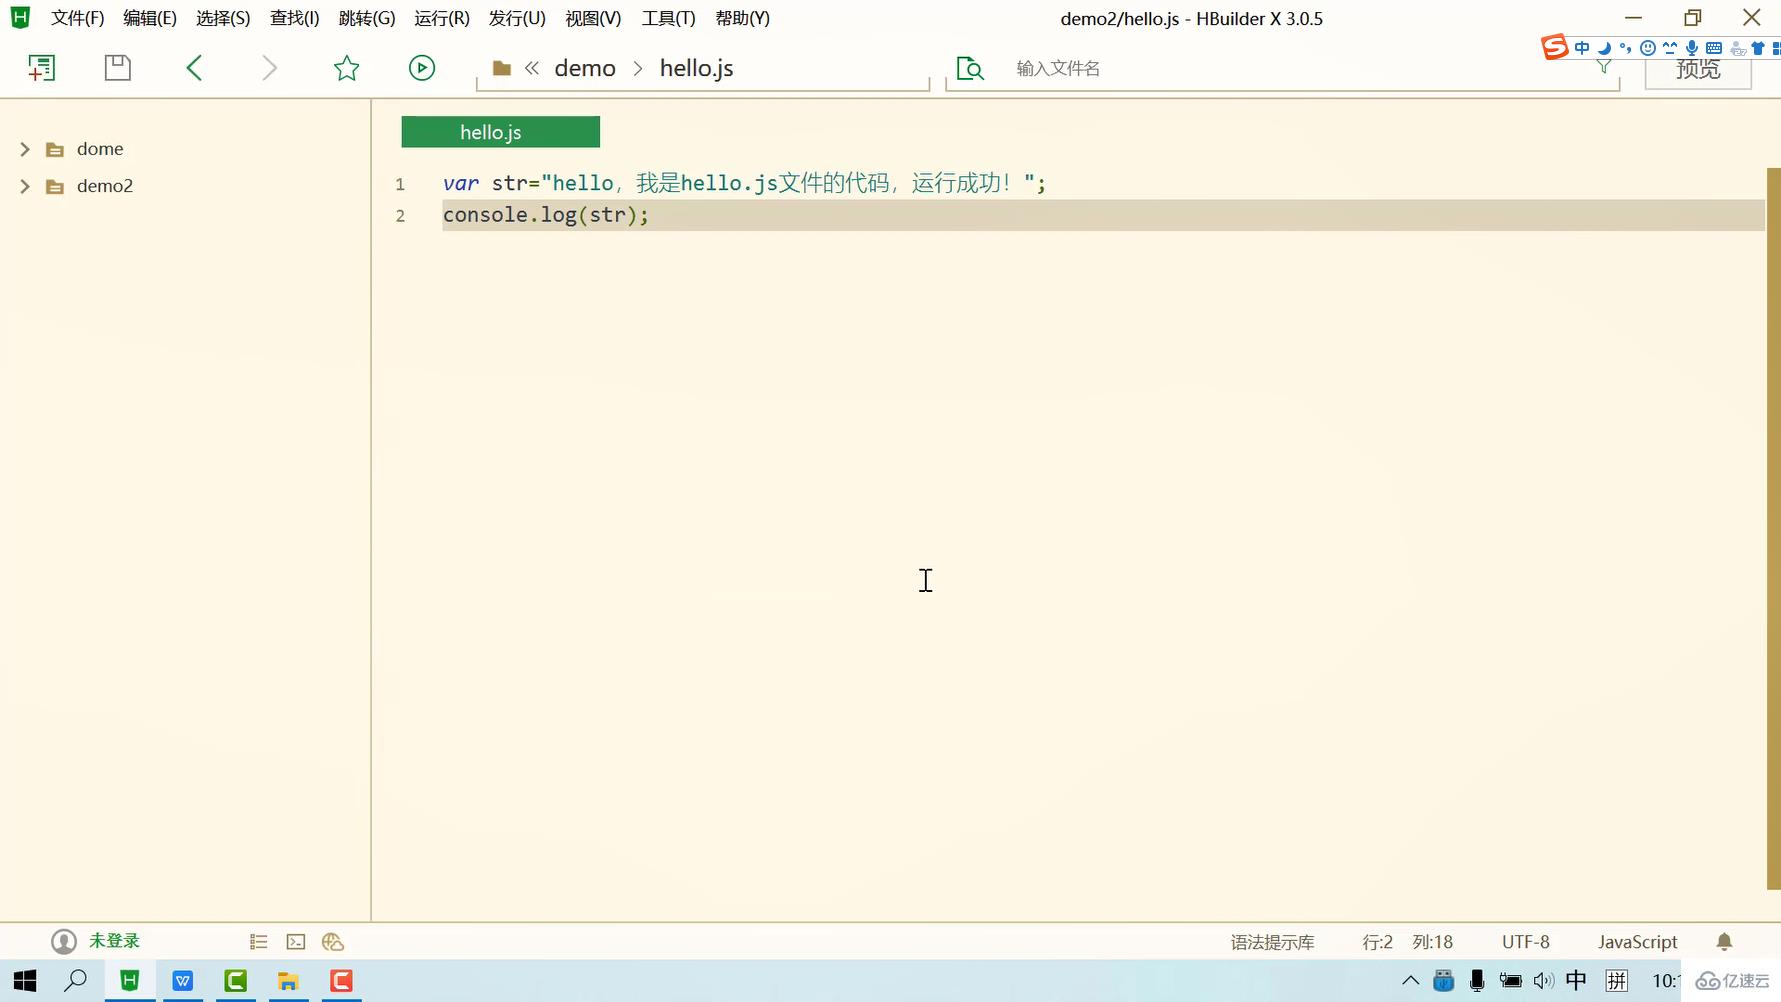
Task: Open notifications bell icon
Action: point(1724,942)
